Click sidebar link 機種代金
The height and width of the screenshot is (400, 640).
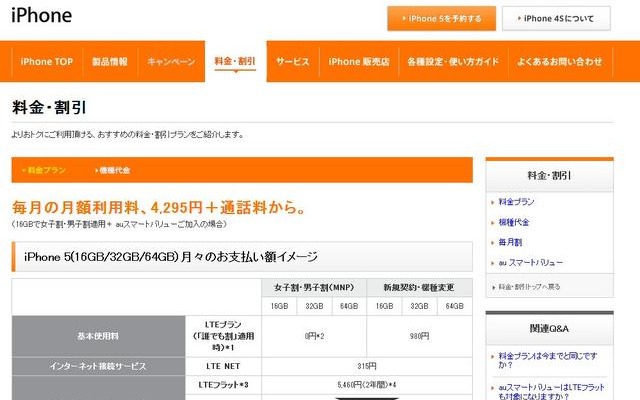514,222
